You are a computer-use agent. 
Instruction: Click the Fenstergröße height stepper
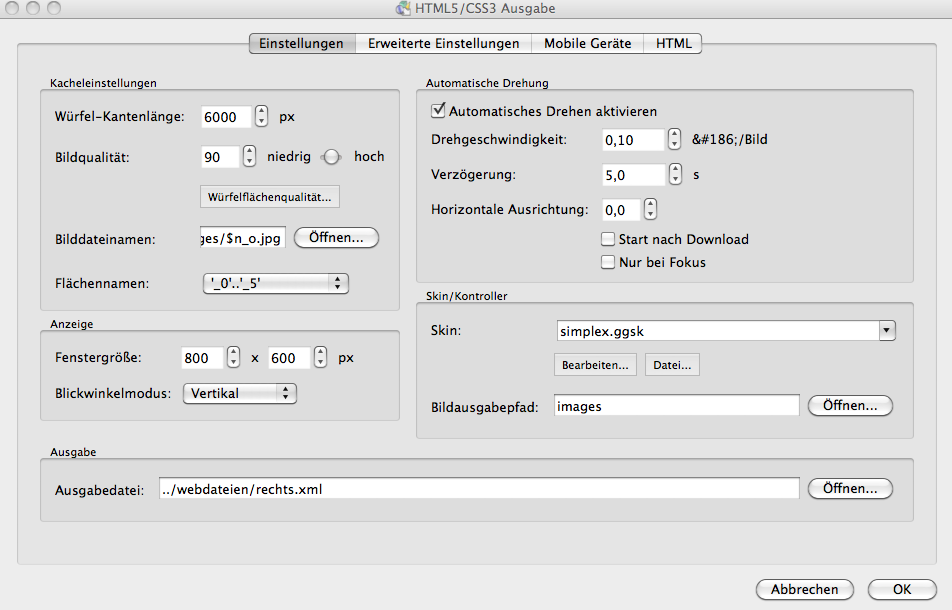320,358
